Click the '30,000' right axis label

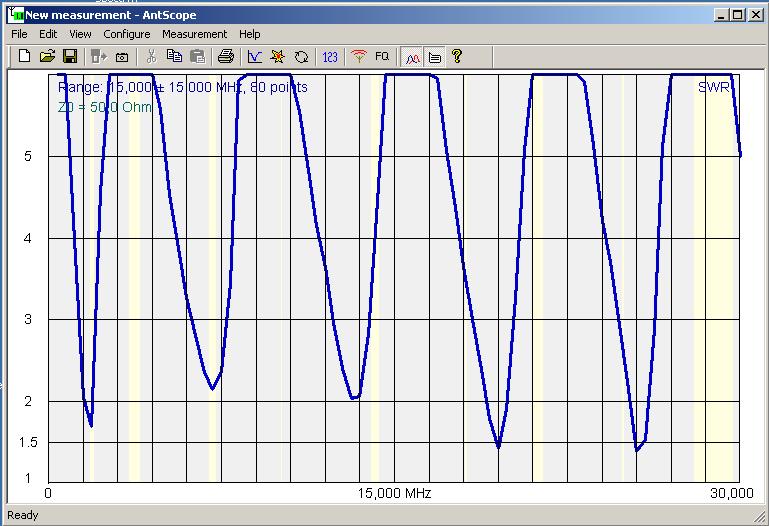click(732, 493)
